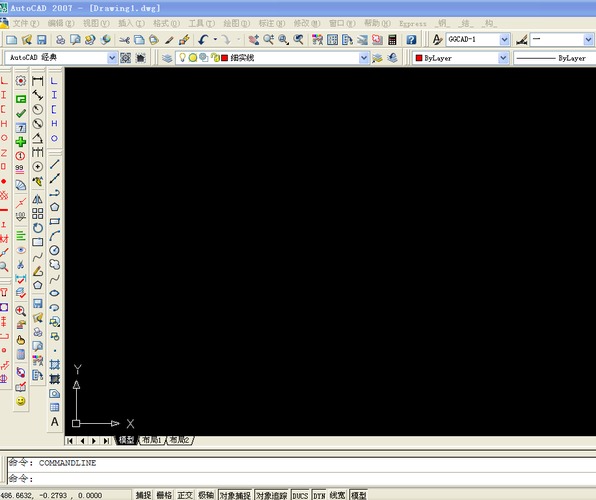Viewport: 596px width, 500px height.
Task: Toggle 栅格 grid display in status bar
Action: 164,495
